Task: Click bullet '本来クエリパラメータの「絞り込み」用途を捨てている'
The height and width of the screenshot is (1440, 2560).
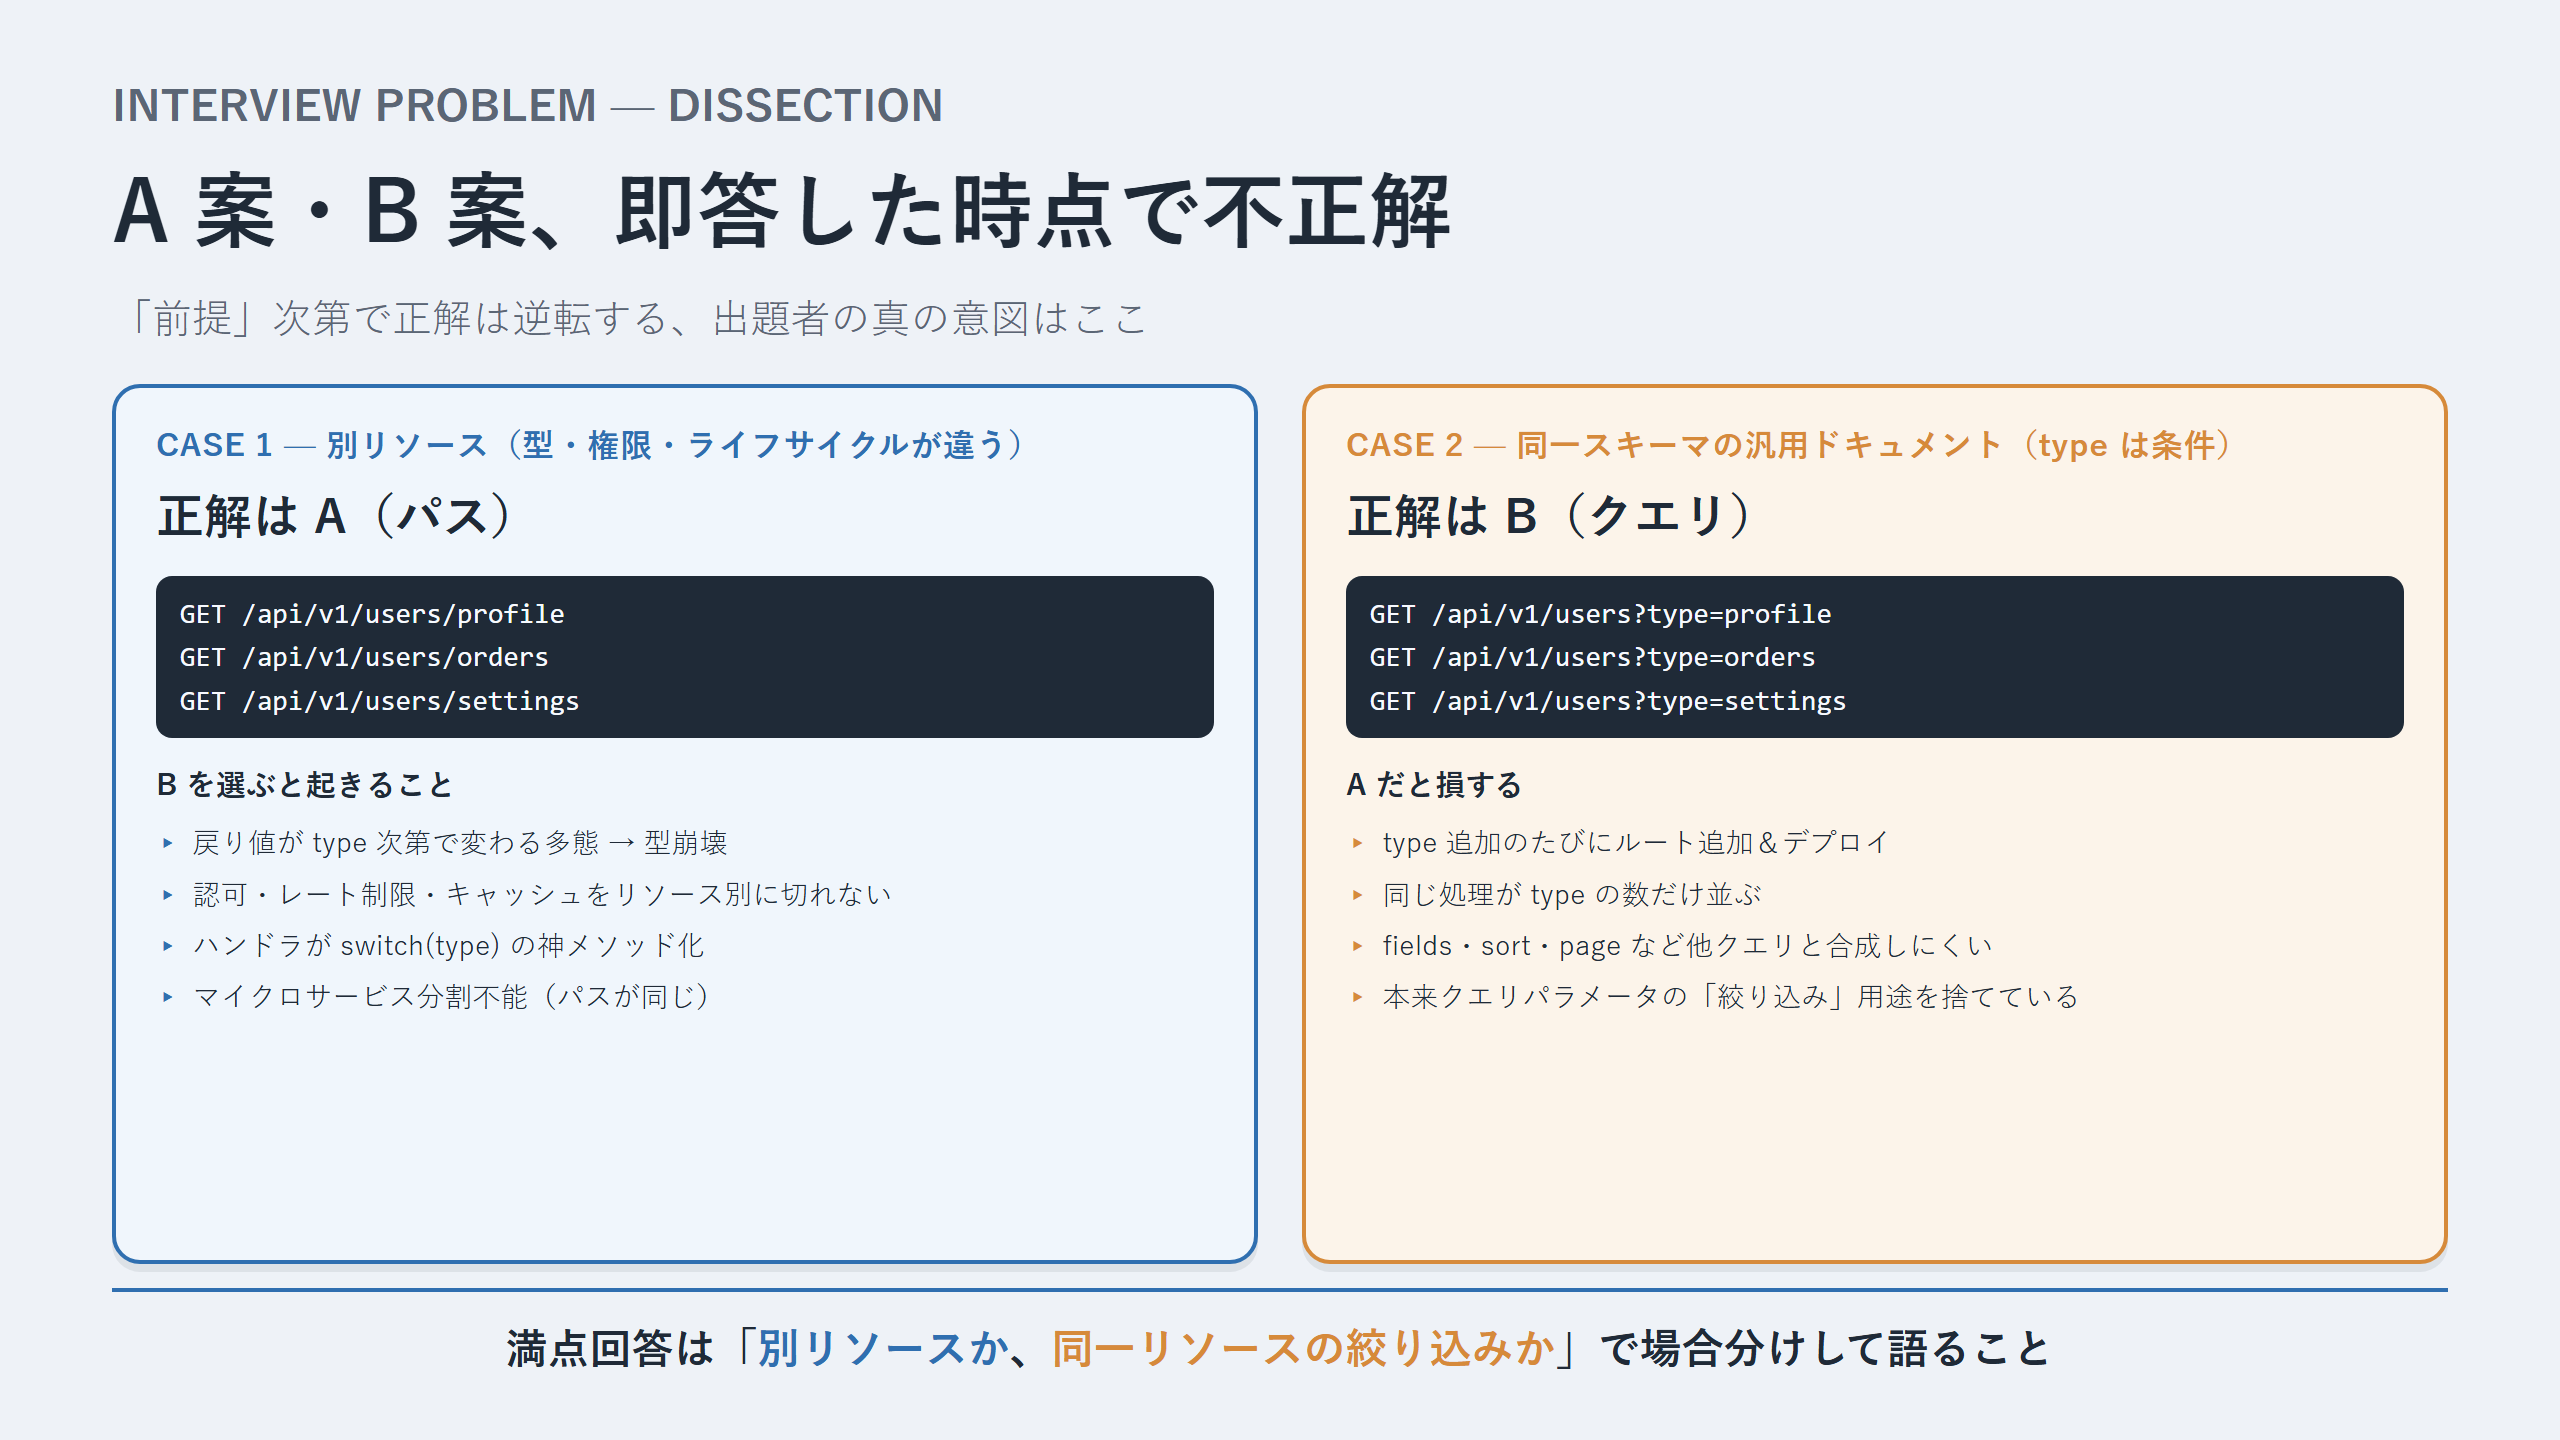Action: (x=1731, y=996)
